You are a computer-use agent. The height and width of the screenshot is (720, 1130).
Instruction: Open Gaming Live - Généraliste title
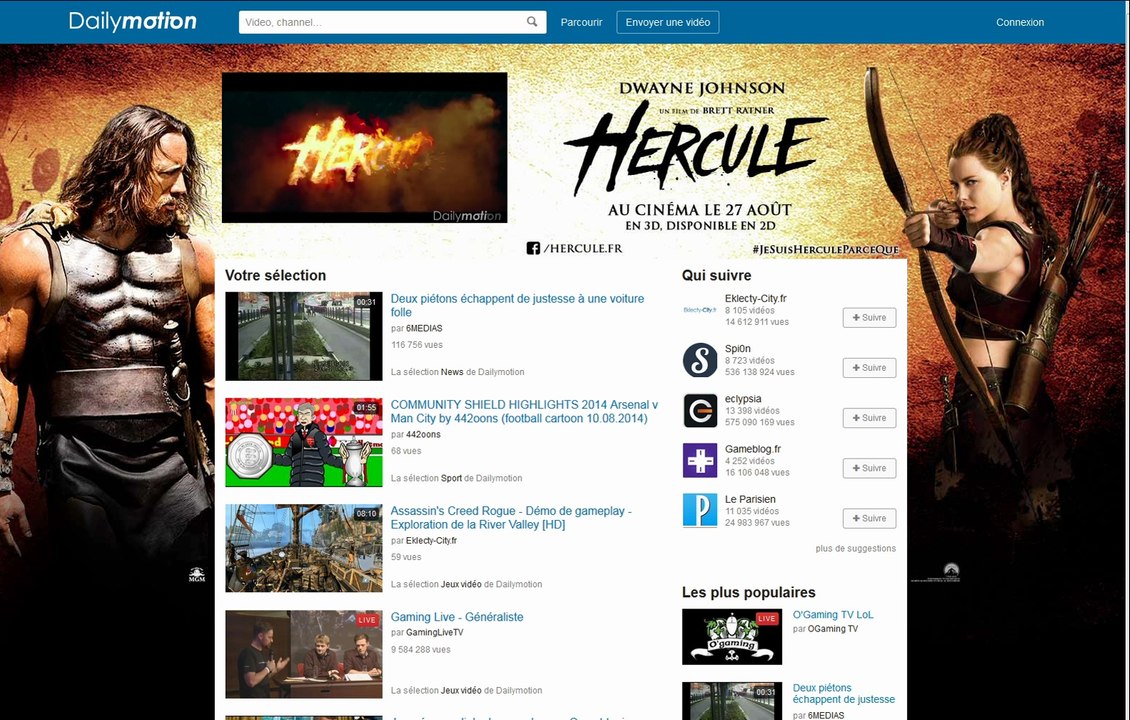[x=457, y=617]
